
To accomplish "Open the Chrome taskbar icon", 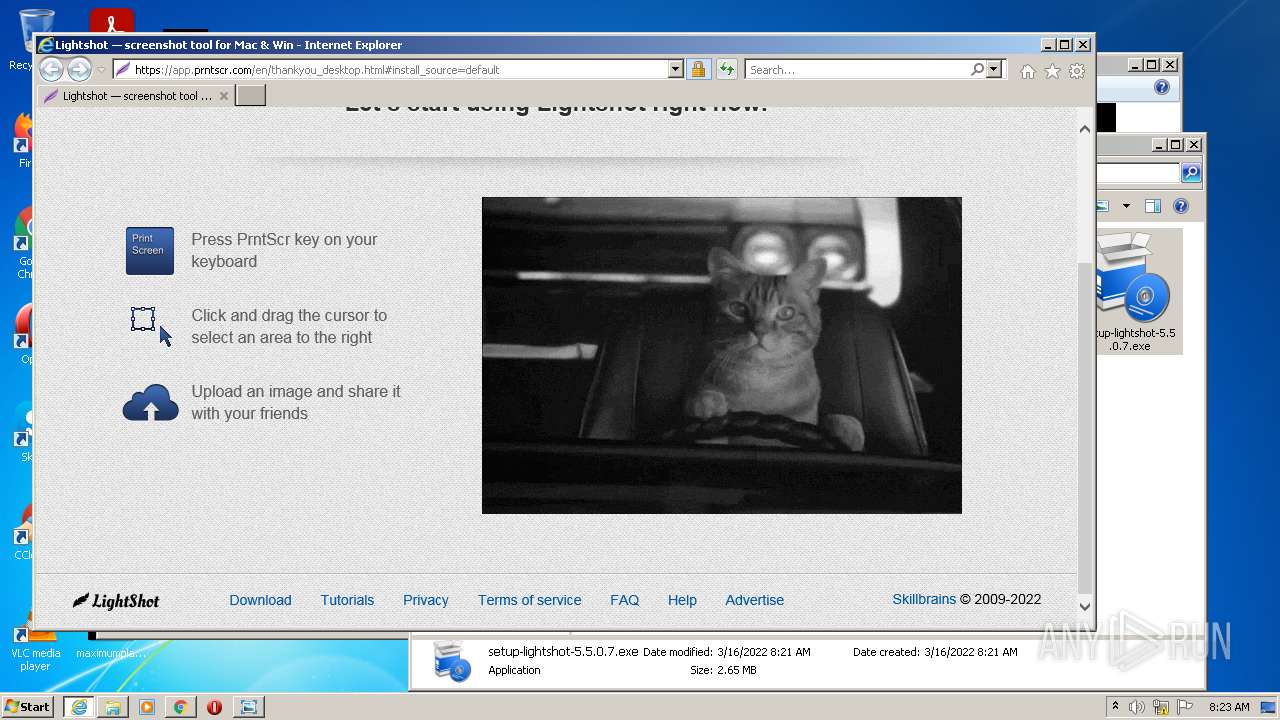I will [180, 707].
